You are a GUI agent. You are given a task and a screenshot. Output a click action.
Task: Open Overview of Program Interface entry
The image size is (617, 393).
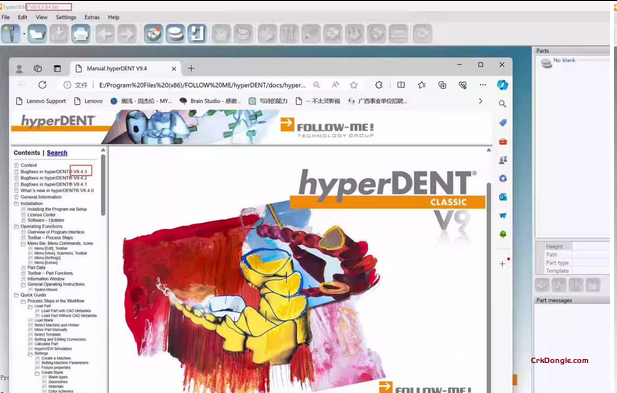56,232
